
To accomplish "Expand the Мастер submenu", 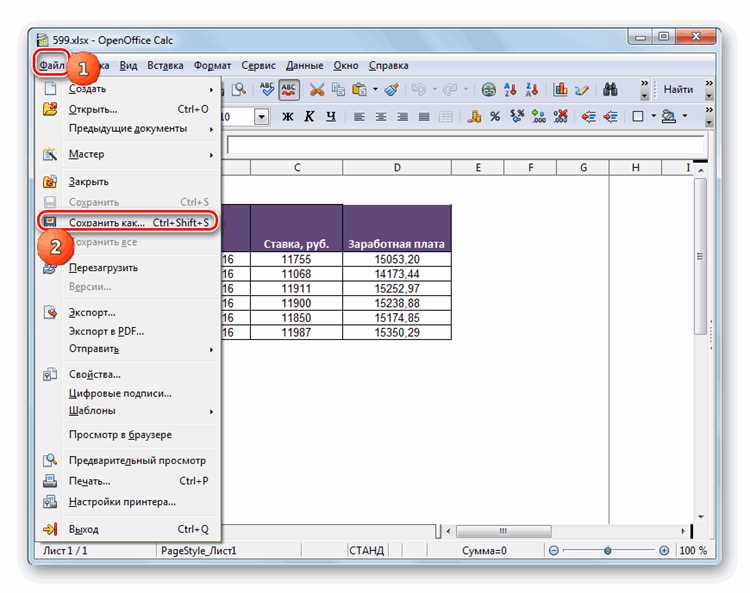I will coord(128,154).
